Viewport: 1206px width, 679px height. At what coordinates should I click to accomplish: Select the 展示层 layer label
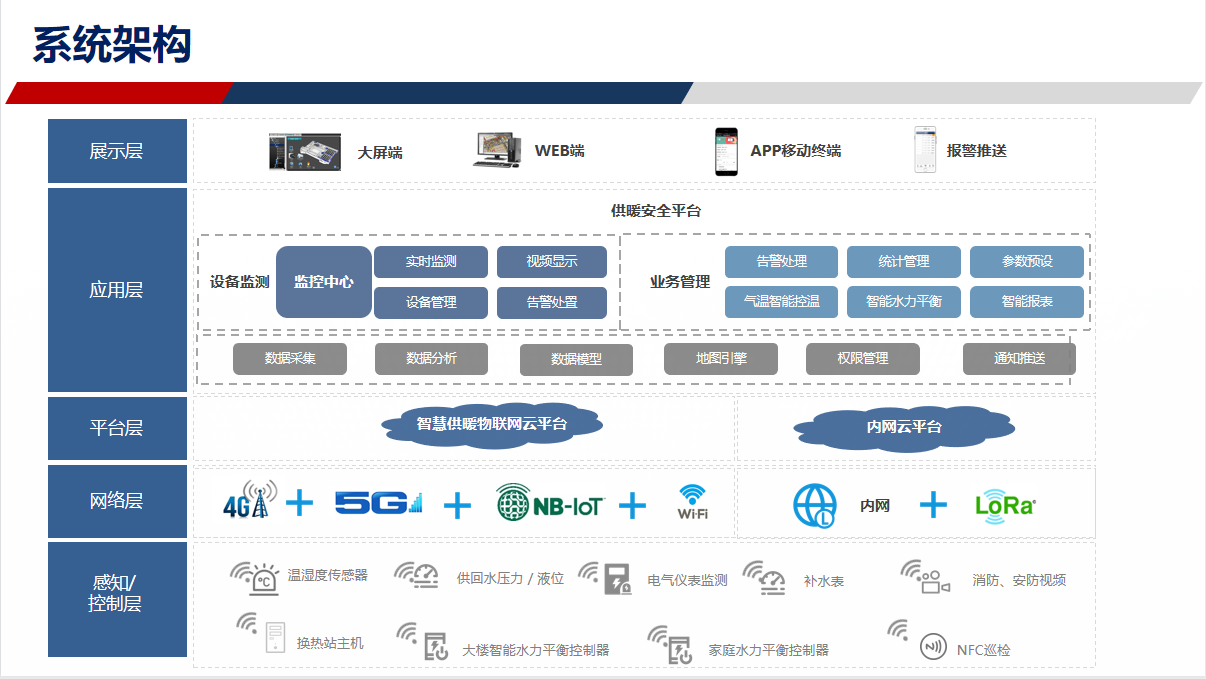(x=117, y=151)
